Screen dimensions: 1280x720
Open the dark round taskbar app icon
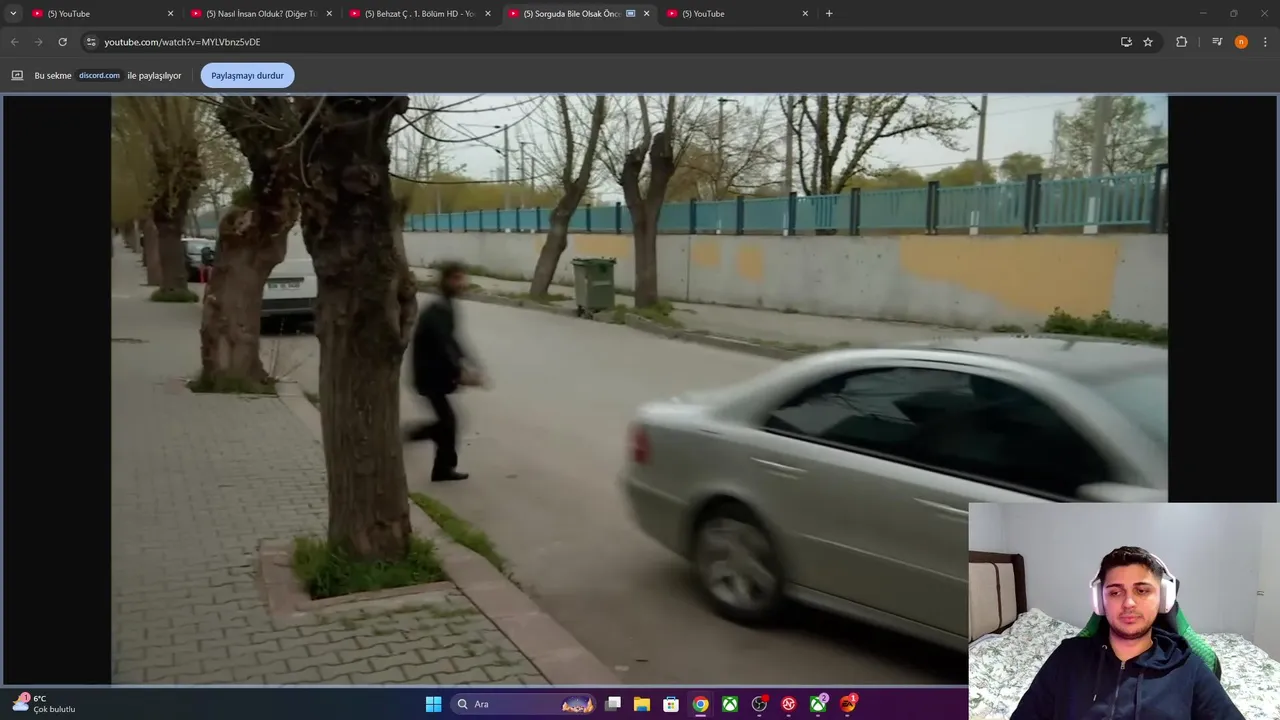759,704
